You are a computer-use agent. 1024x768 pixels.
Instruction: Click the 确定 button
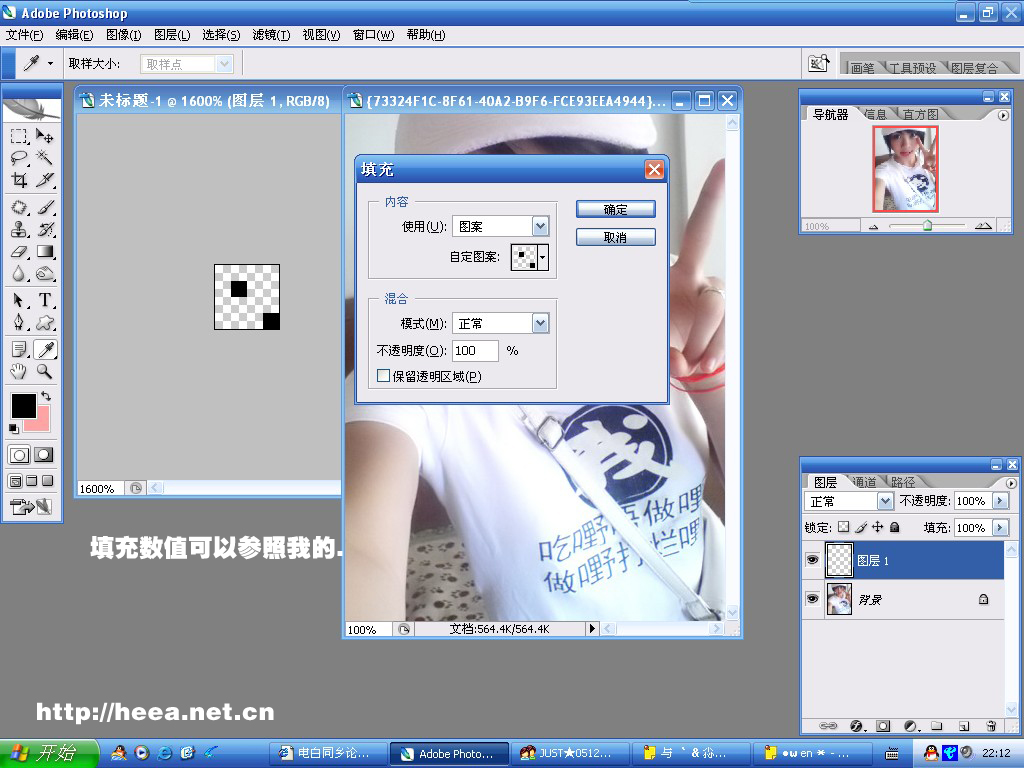click(615, 209)
